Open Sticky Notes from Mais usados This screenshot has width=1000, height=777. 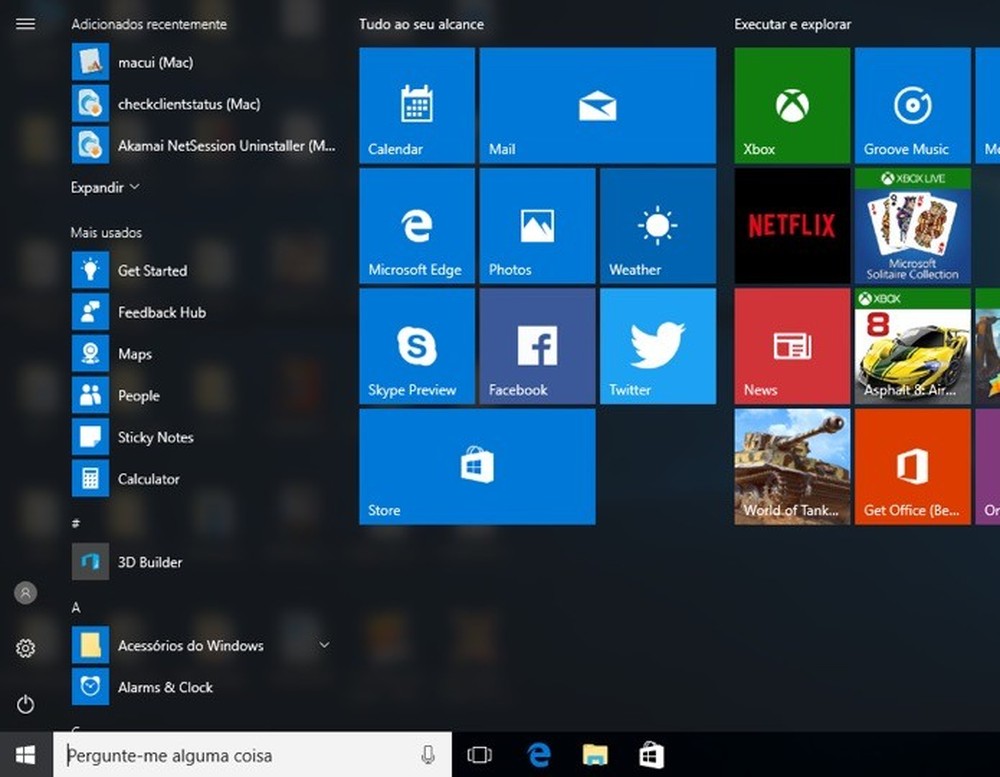point(157,437)
